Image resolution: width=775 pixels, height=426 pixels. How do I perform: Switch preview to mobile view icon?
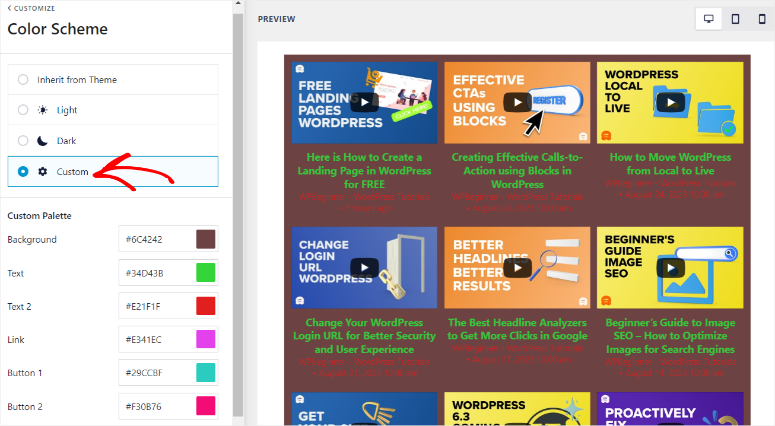tap(762, 19)
